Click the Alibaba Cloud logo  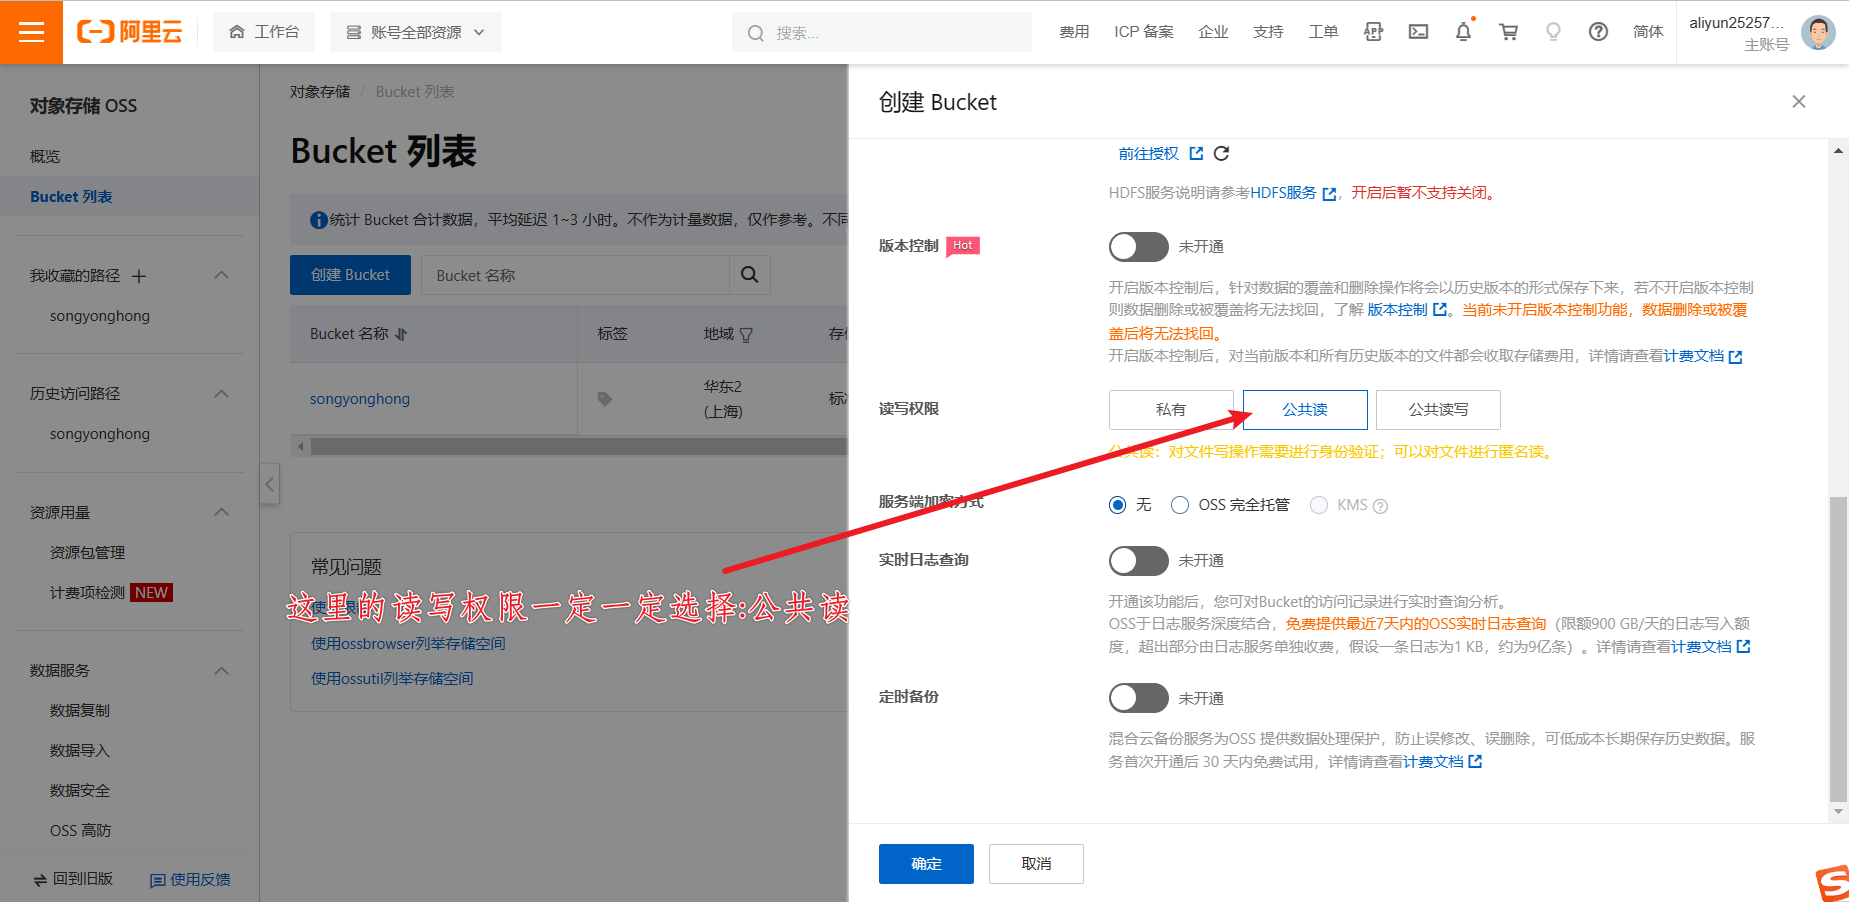(x=130, y=32)
